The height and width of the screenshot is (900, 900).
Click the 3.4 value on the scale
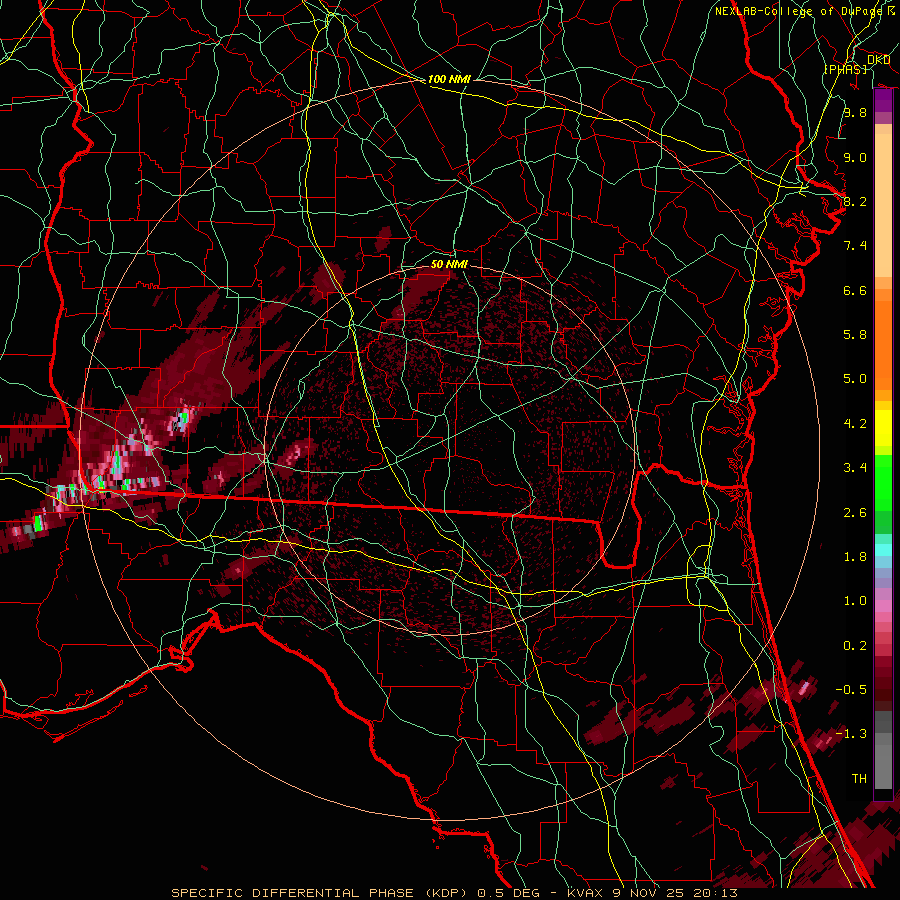855,468
